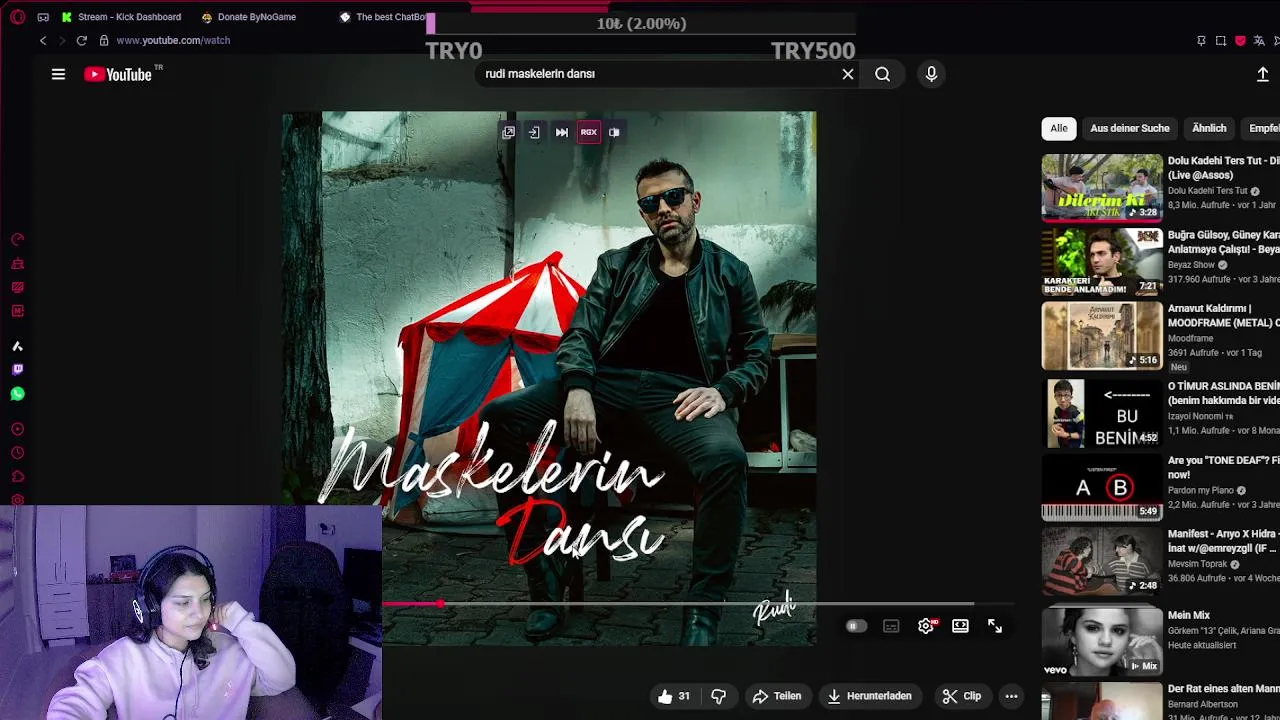
Task: Open ad blocker shield icon
Action: click(x=1240, y=40)
